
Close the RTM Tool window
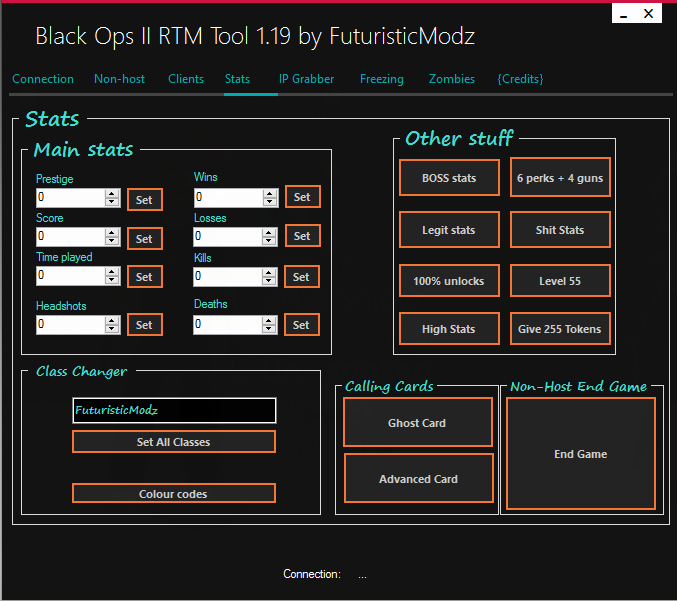pyautogui.click(x=648, y=14)
